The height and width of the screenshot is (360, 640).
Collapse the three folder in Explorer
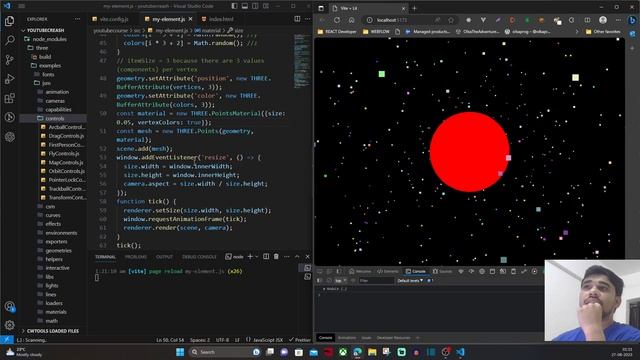(x=41, y=48)
